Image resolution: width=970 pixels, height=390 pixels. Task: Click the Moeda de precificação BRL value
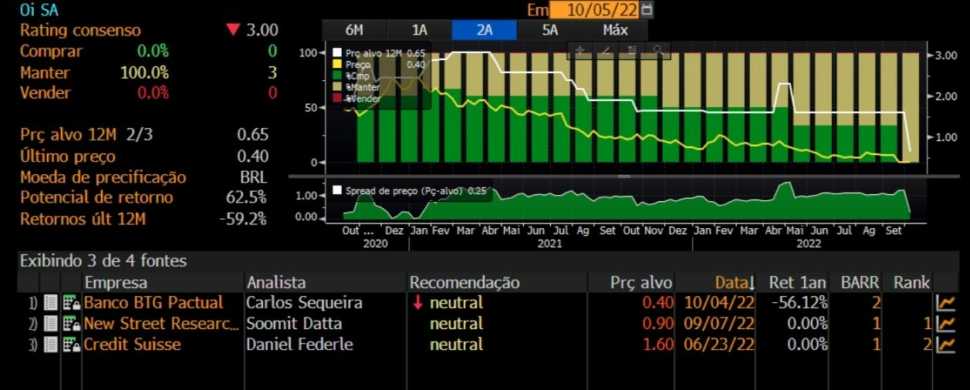click(253, 177)
